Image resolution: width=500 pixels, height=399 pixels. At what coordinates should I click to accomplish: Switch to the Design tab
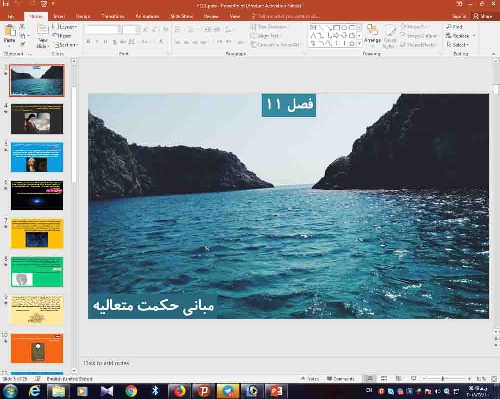click(83, 16)
